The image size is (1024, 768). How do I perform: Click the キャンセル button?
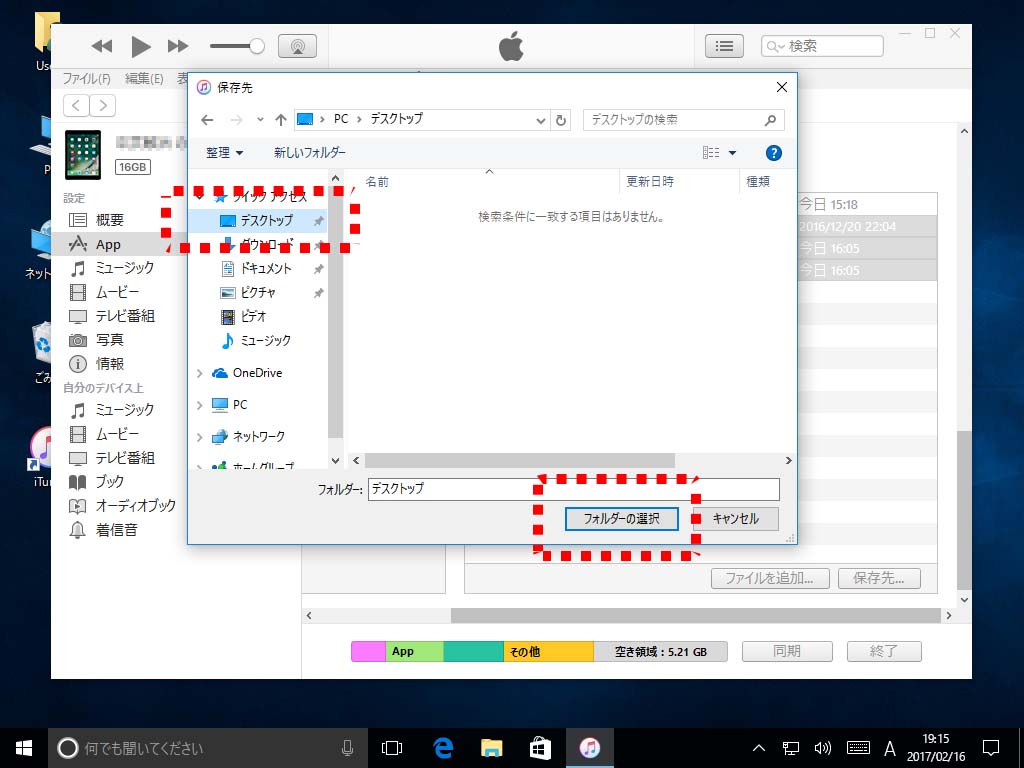coord(735,519)
